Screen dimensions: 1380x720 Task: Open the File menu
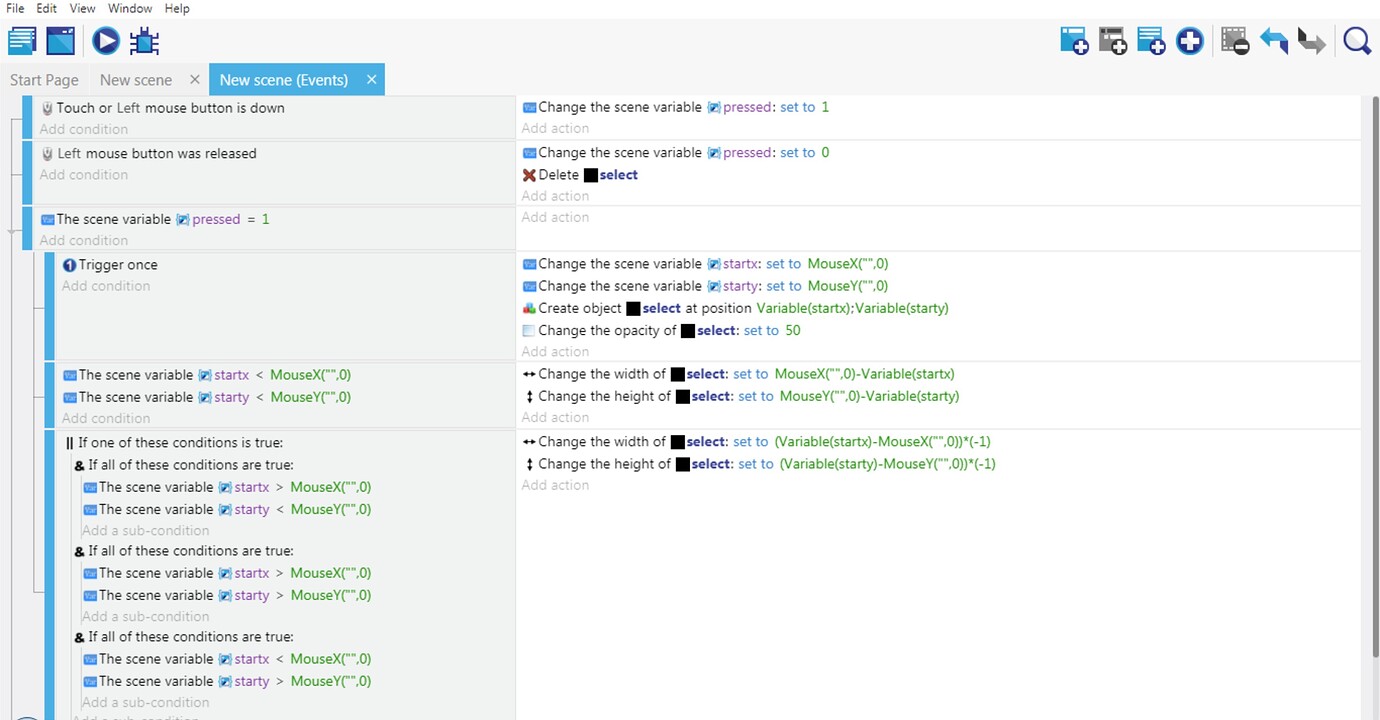15,8
